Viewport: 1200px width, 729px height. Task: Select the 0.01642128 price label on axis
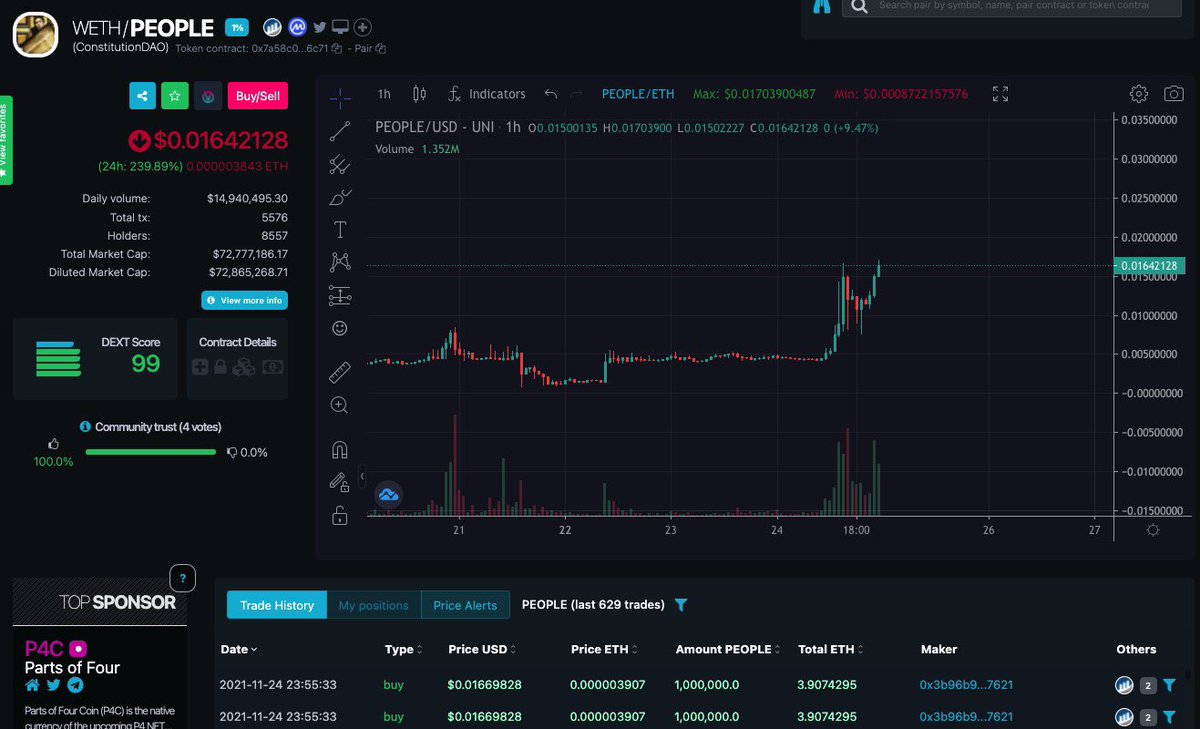pyautogui.click(x=1150, y=265)
